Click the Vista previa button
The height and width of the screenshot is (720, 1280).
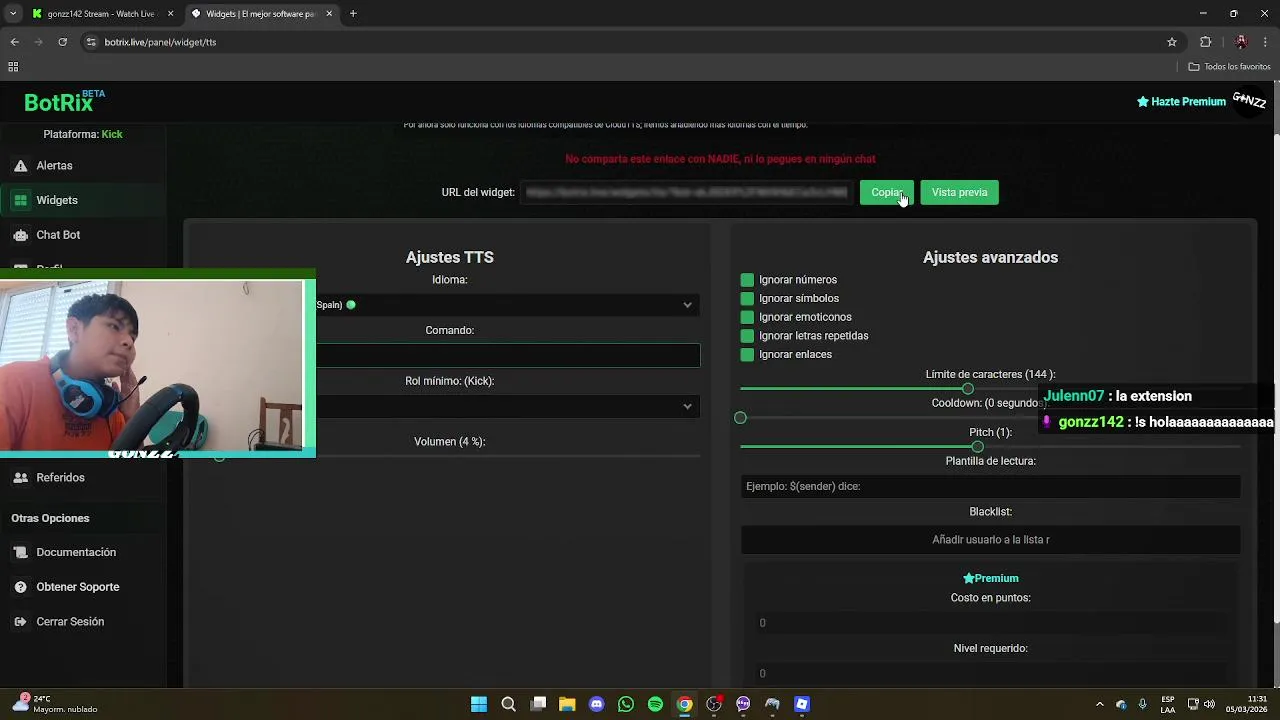959,193
